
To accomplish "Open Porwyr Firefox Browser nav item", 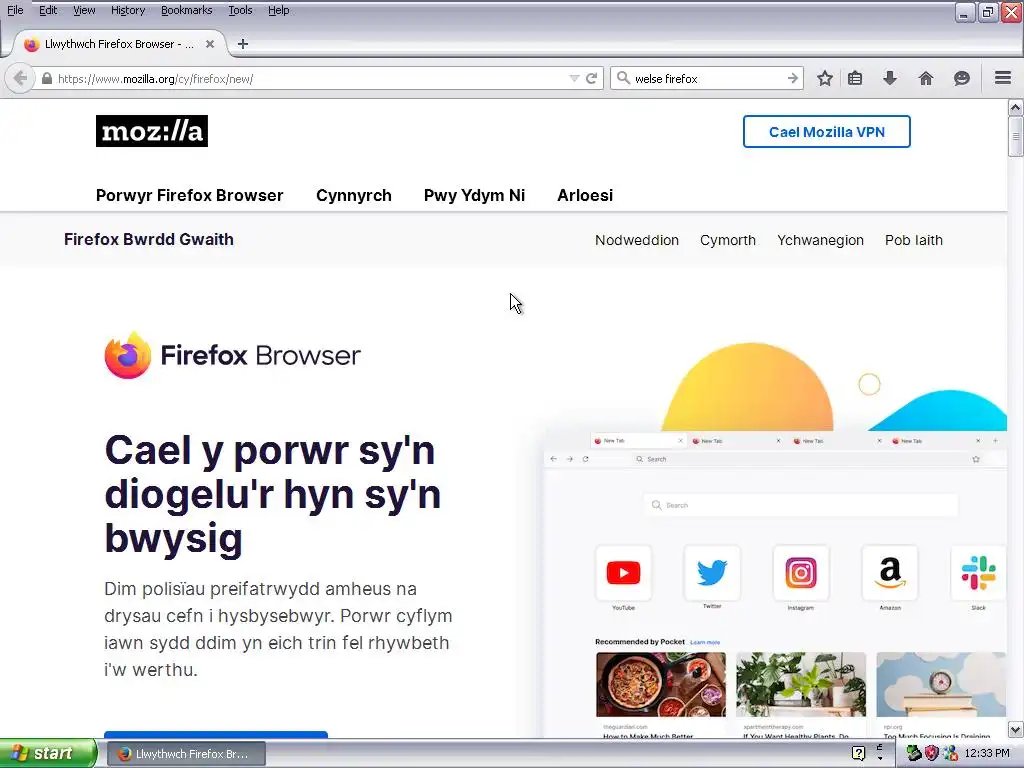I will click(x=189, y=195).
